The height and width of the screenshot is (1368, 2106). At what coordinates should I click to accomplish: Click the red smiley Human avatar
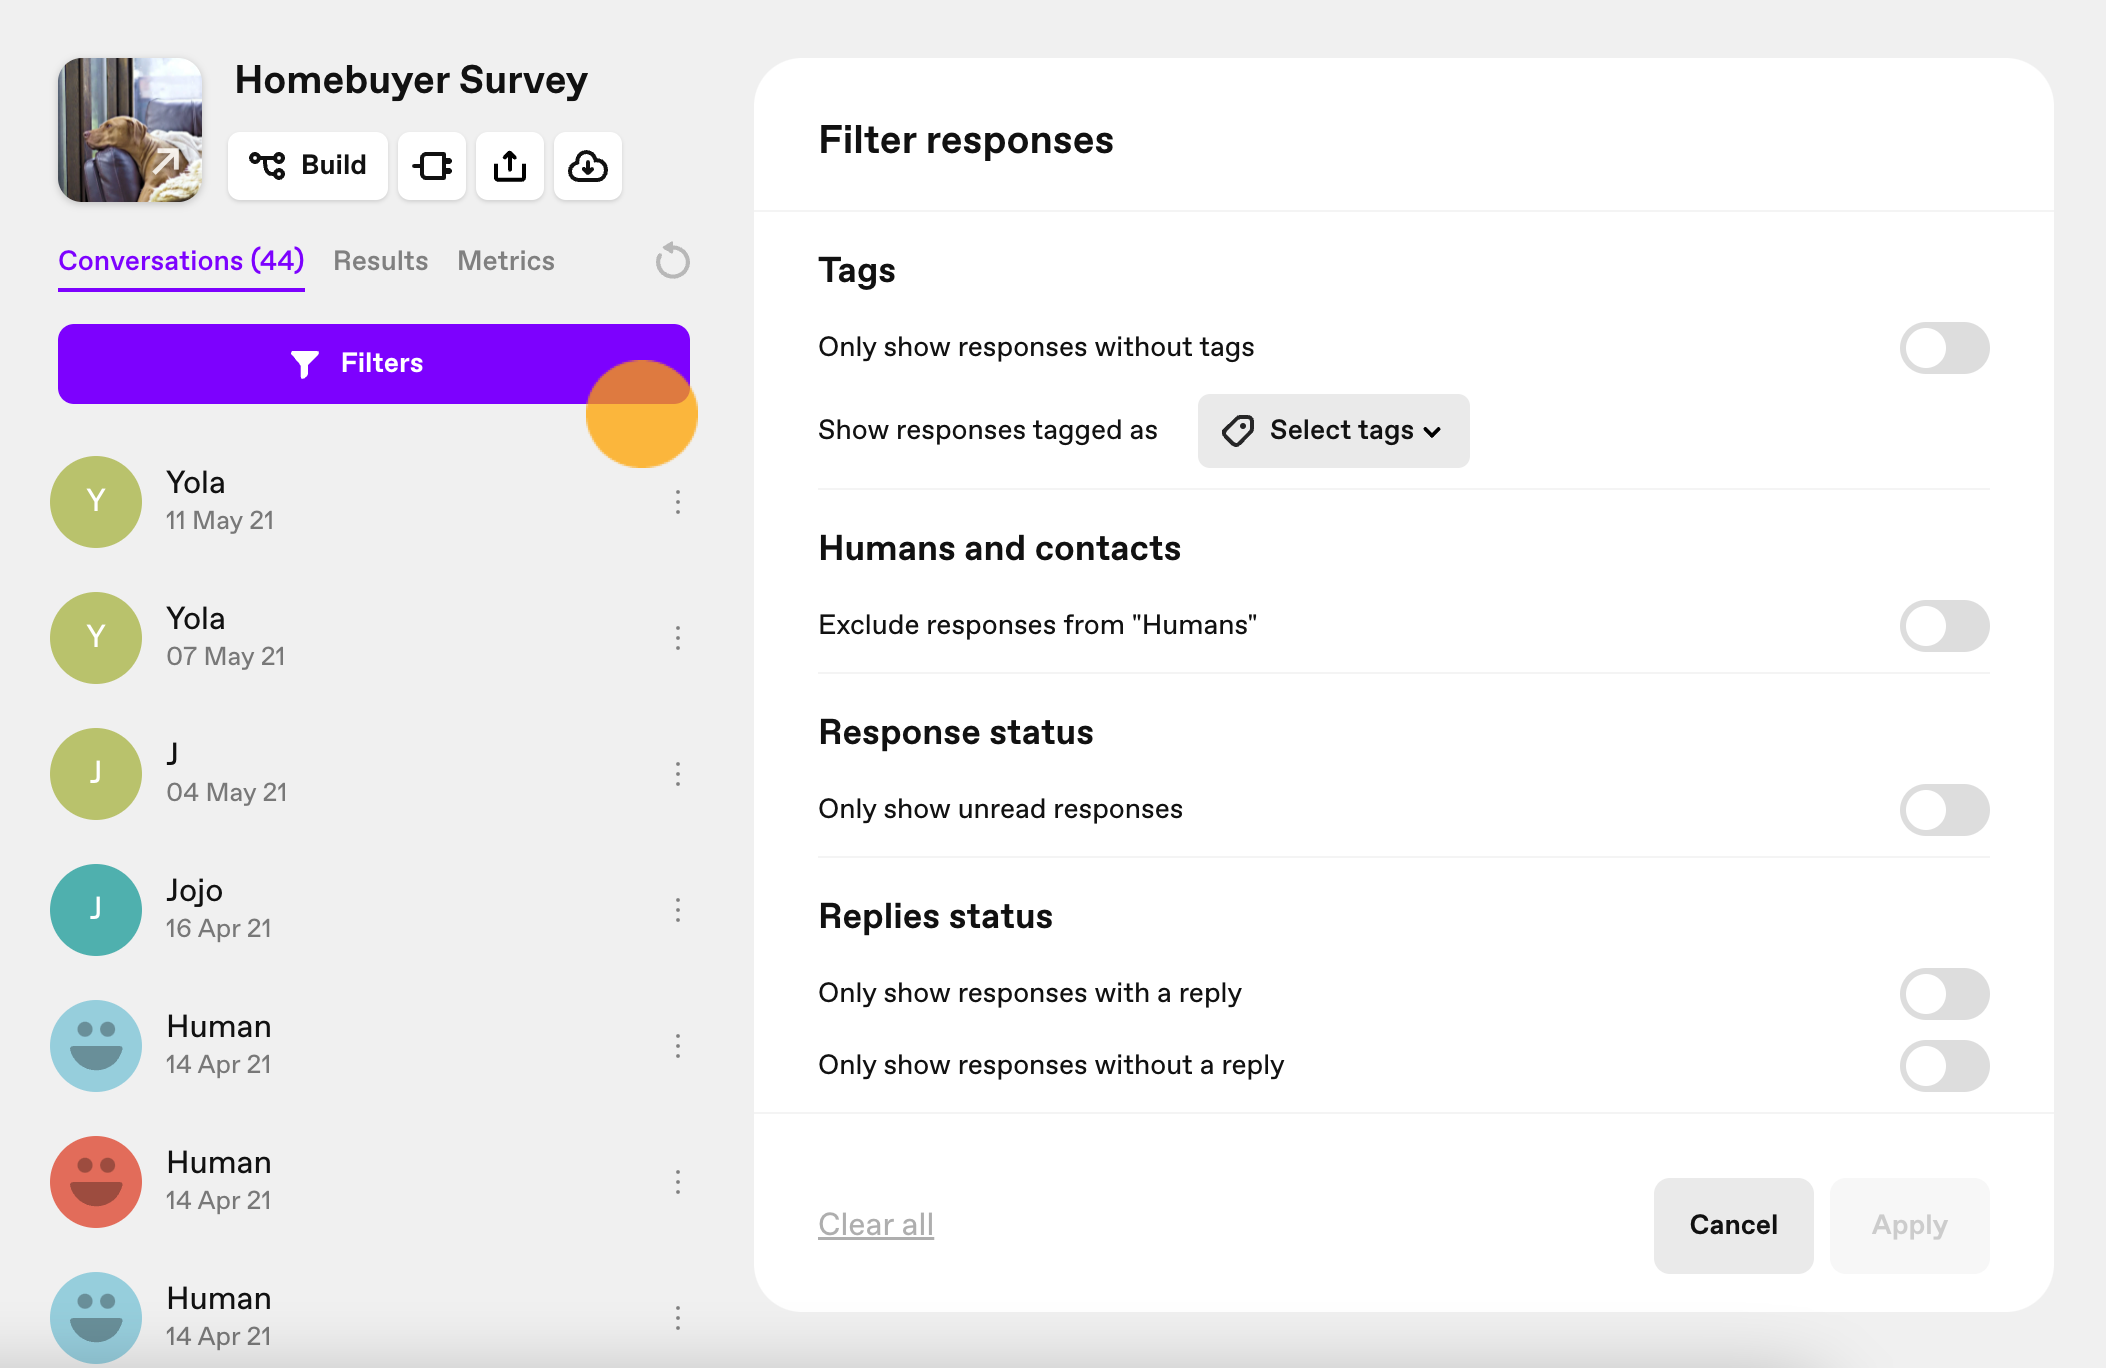point(96,1182)
